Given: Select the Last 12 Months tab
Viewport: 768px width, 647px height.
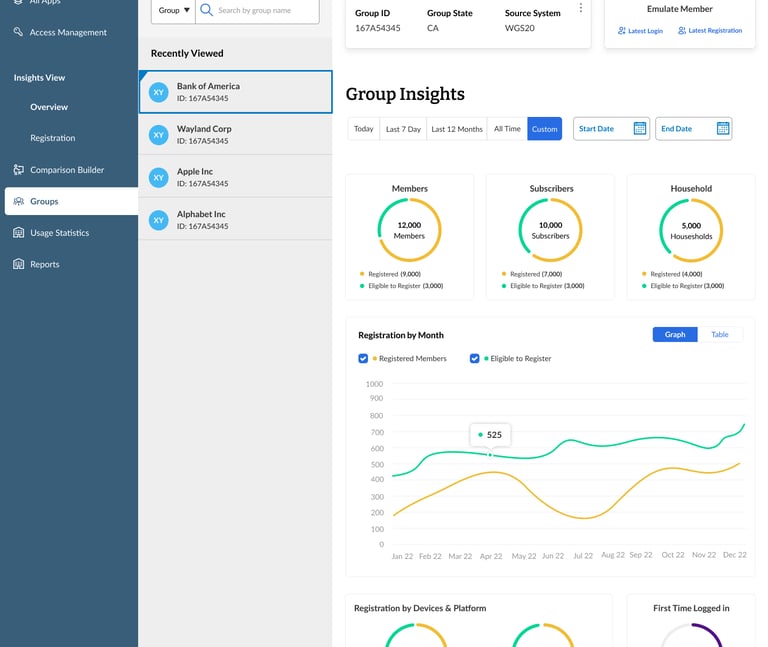Looking at the screenshot, I should 457,129.
